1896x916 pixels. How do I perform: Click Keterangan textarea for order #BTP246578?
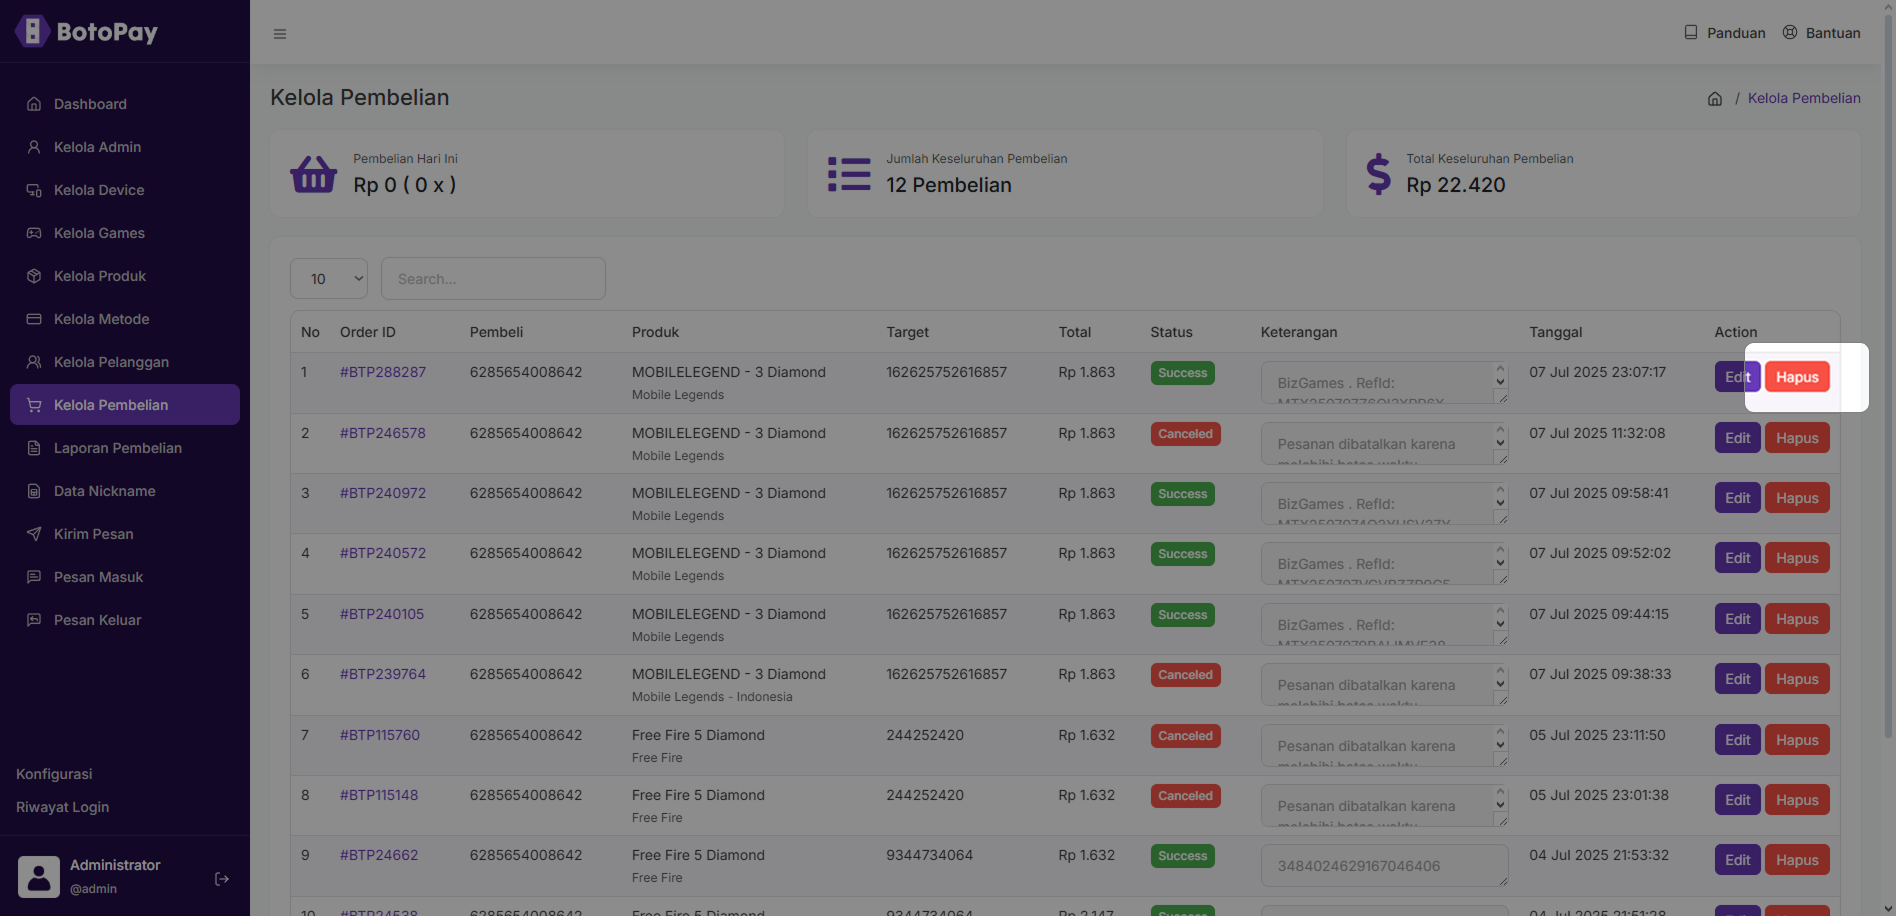(x=1384, y=444)
